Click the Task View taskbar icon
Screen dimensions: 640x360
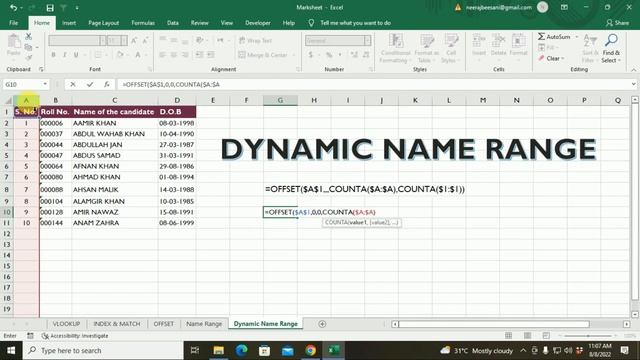click(x=195, y=350)
